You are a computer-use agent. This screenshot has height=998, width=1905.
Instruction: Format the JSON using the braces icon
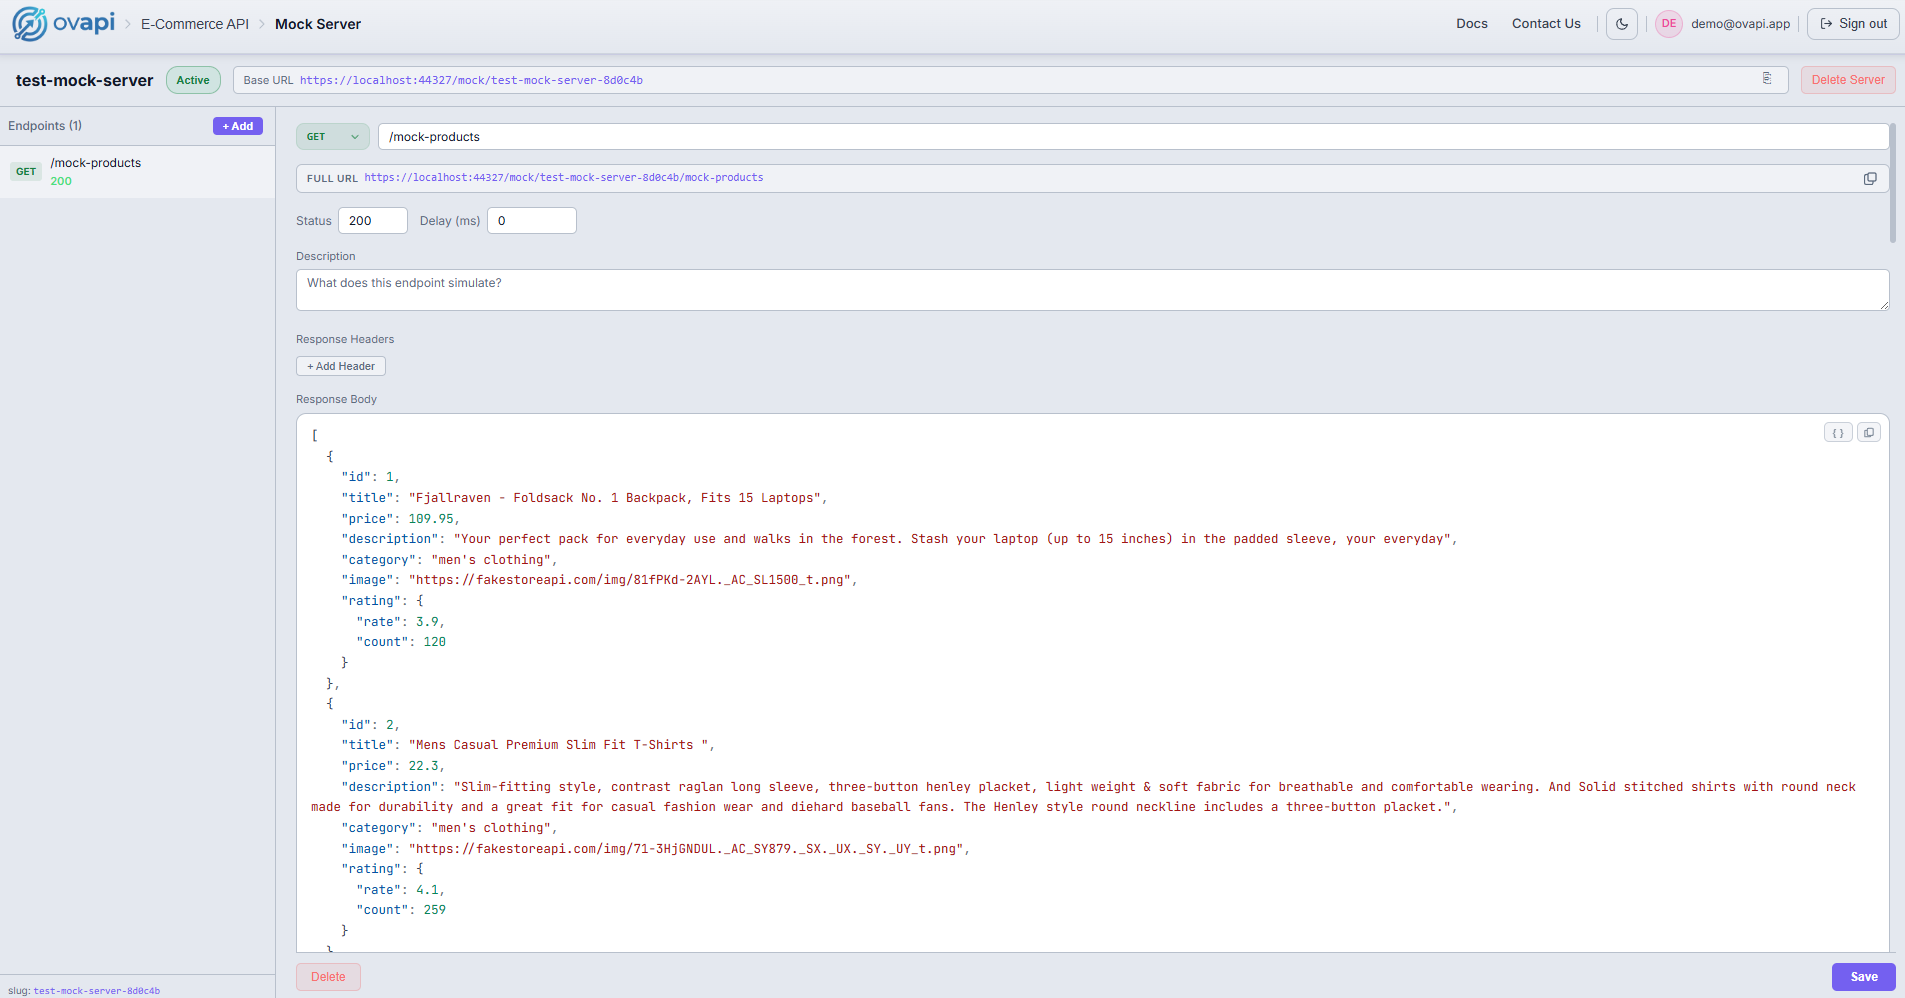(x=1838, y=432)
